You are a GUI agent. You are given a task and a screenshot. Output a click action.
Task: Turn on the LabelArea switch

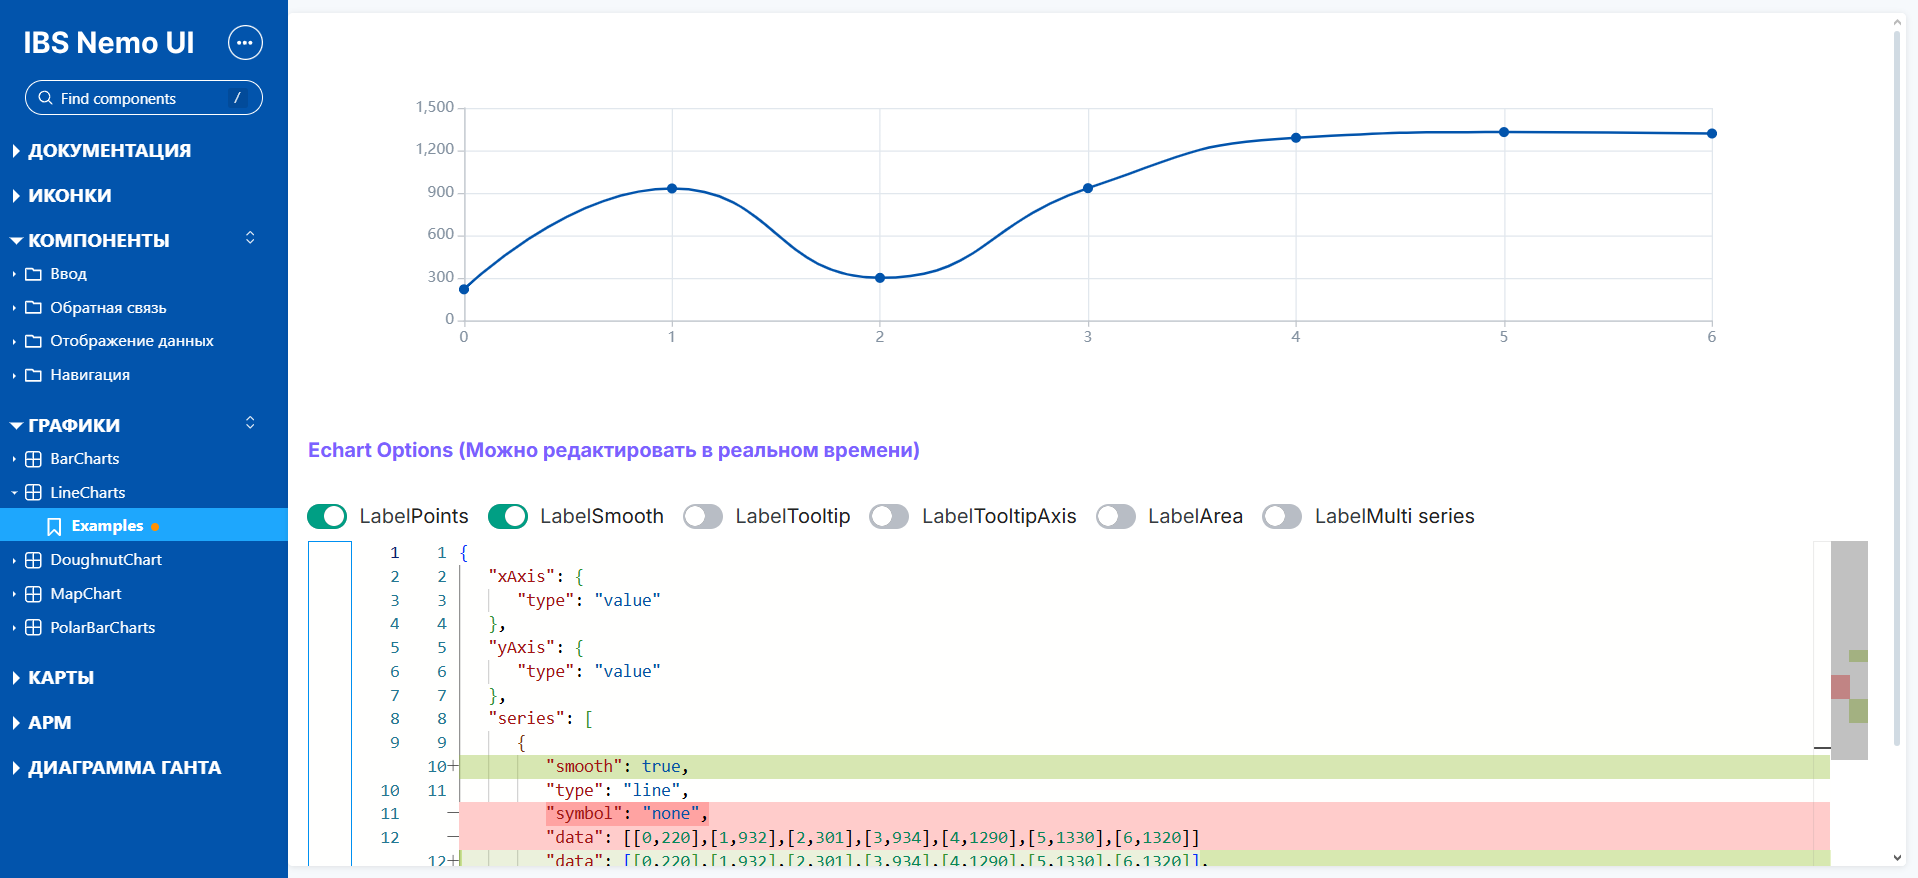point(1115,516)
